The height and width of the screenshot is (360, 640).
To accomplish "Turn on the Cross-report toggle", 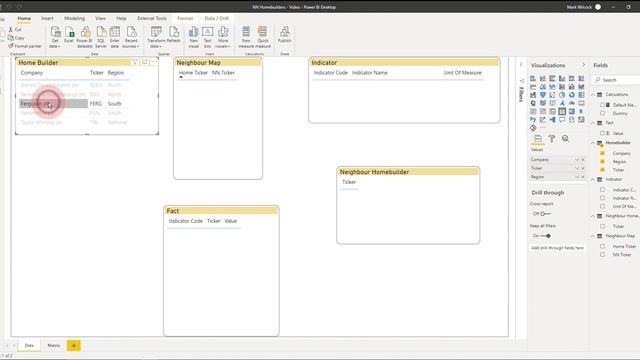I will 545,213.
